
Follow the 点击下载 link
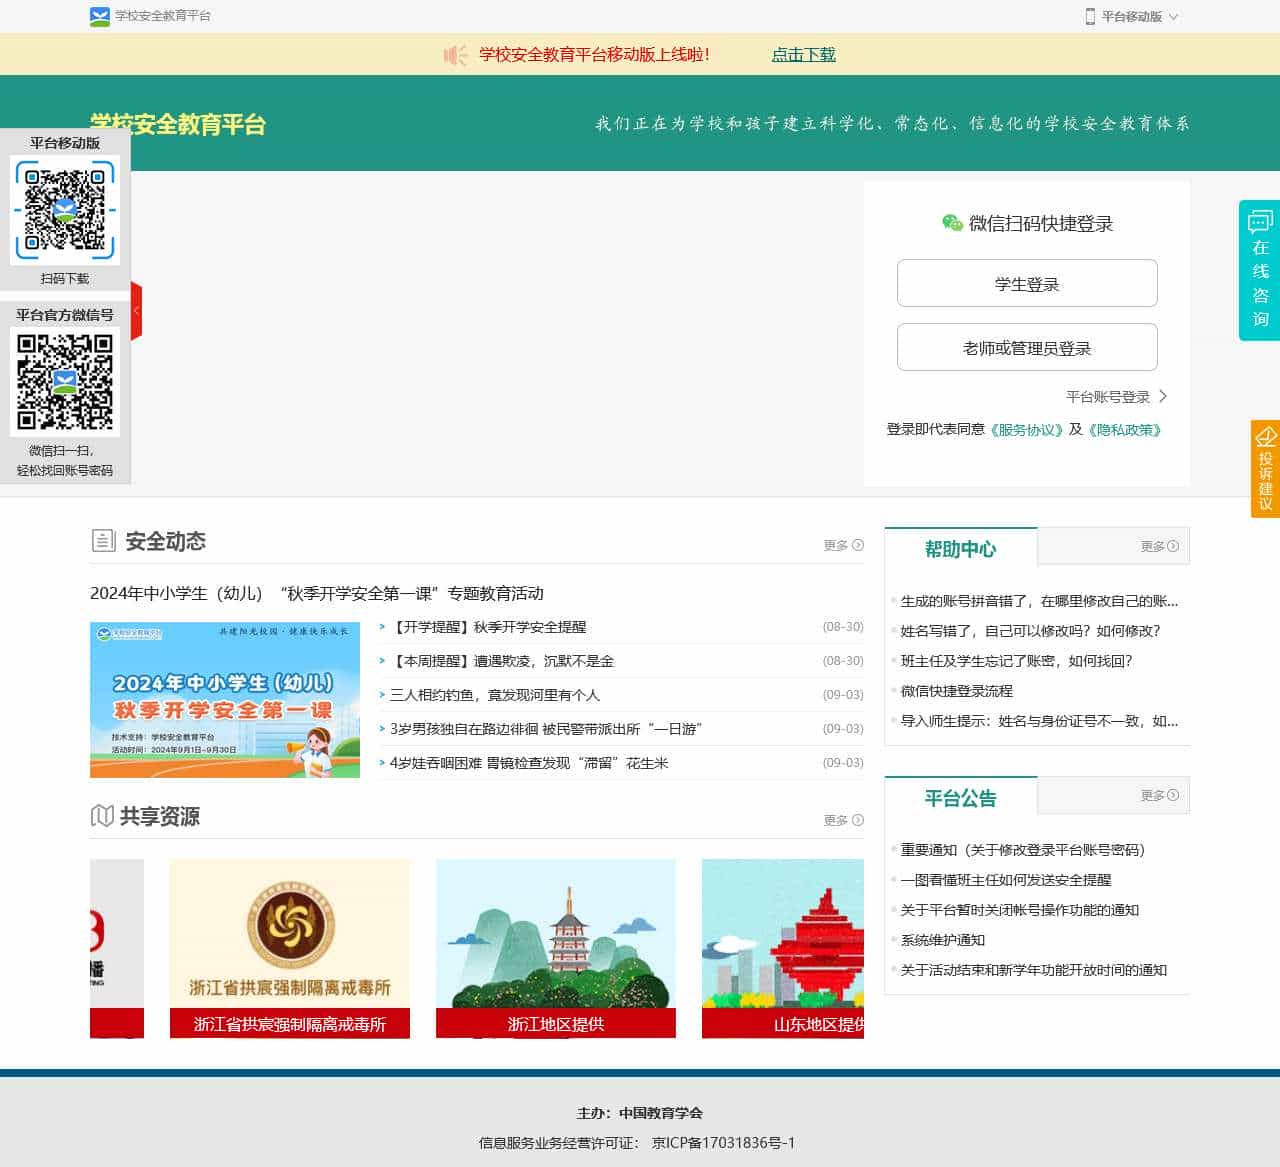(803, 55)
